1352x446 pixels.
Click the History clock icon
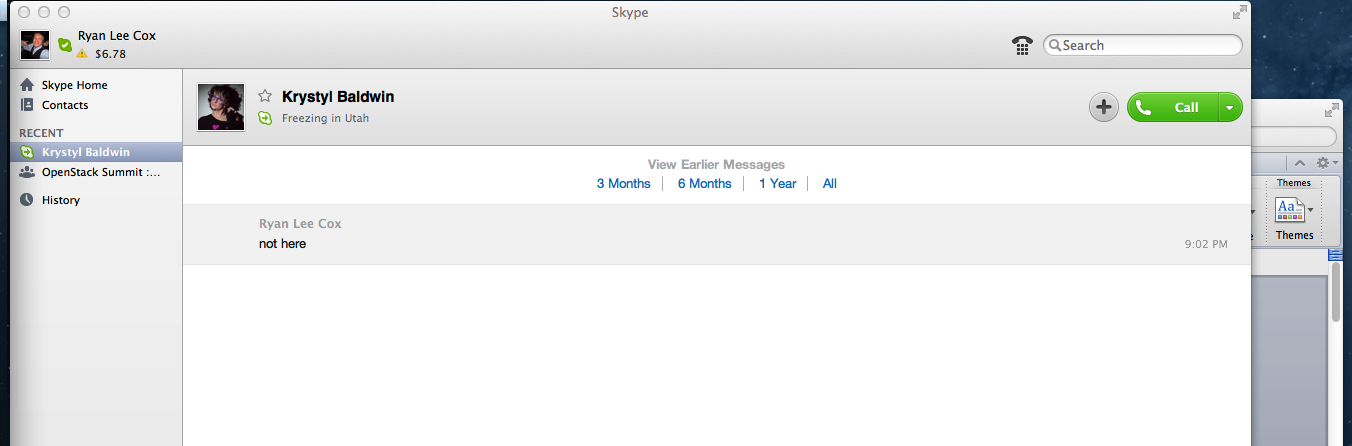point(27,200)
